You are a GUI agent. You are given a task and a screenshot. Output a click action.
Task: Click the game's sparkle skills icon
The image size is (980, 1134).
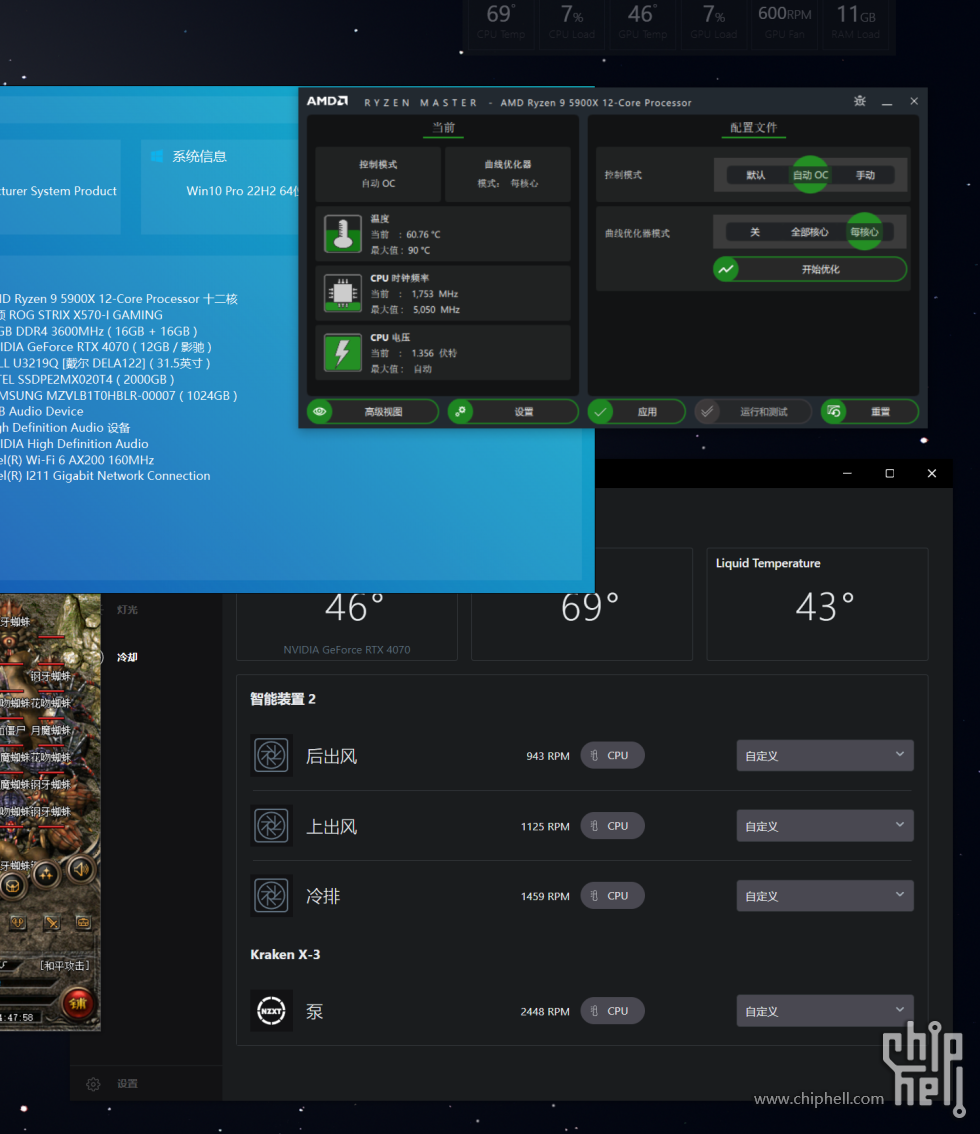point(46,874)
